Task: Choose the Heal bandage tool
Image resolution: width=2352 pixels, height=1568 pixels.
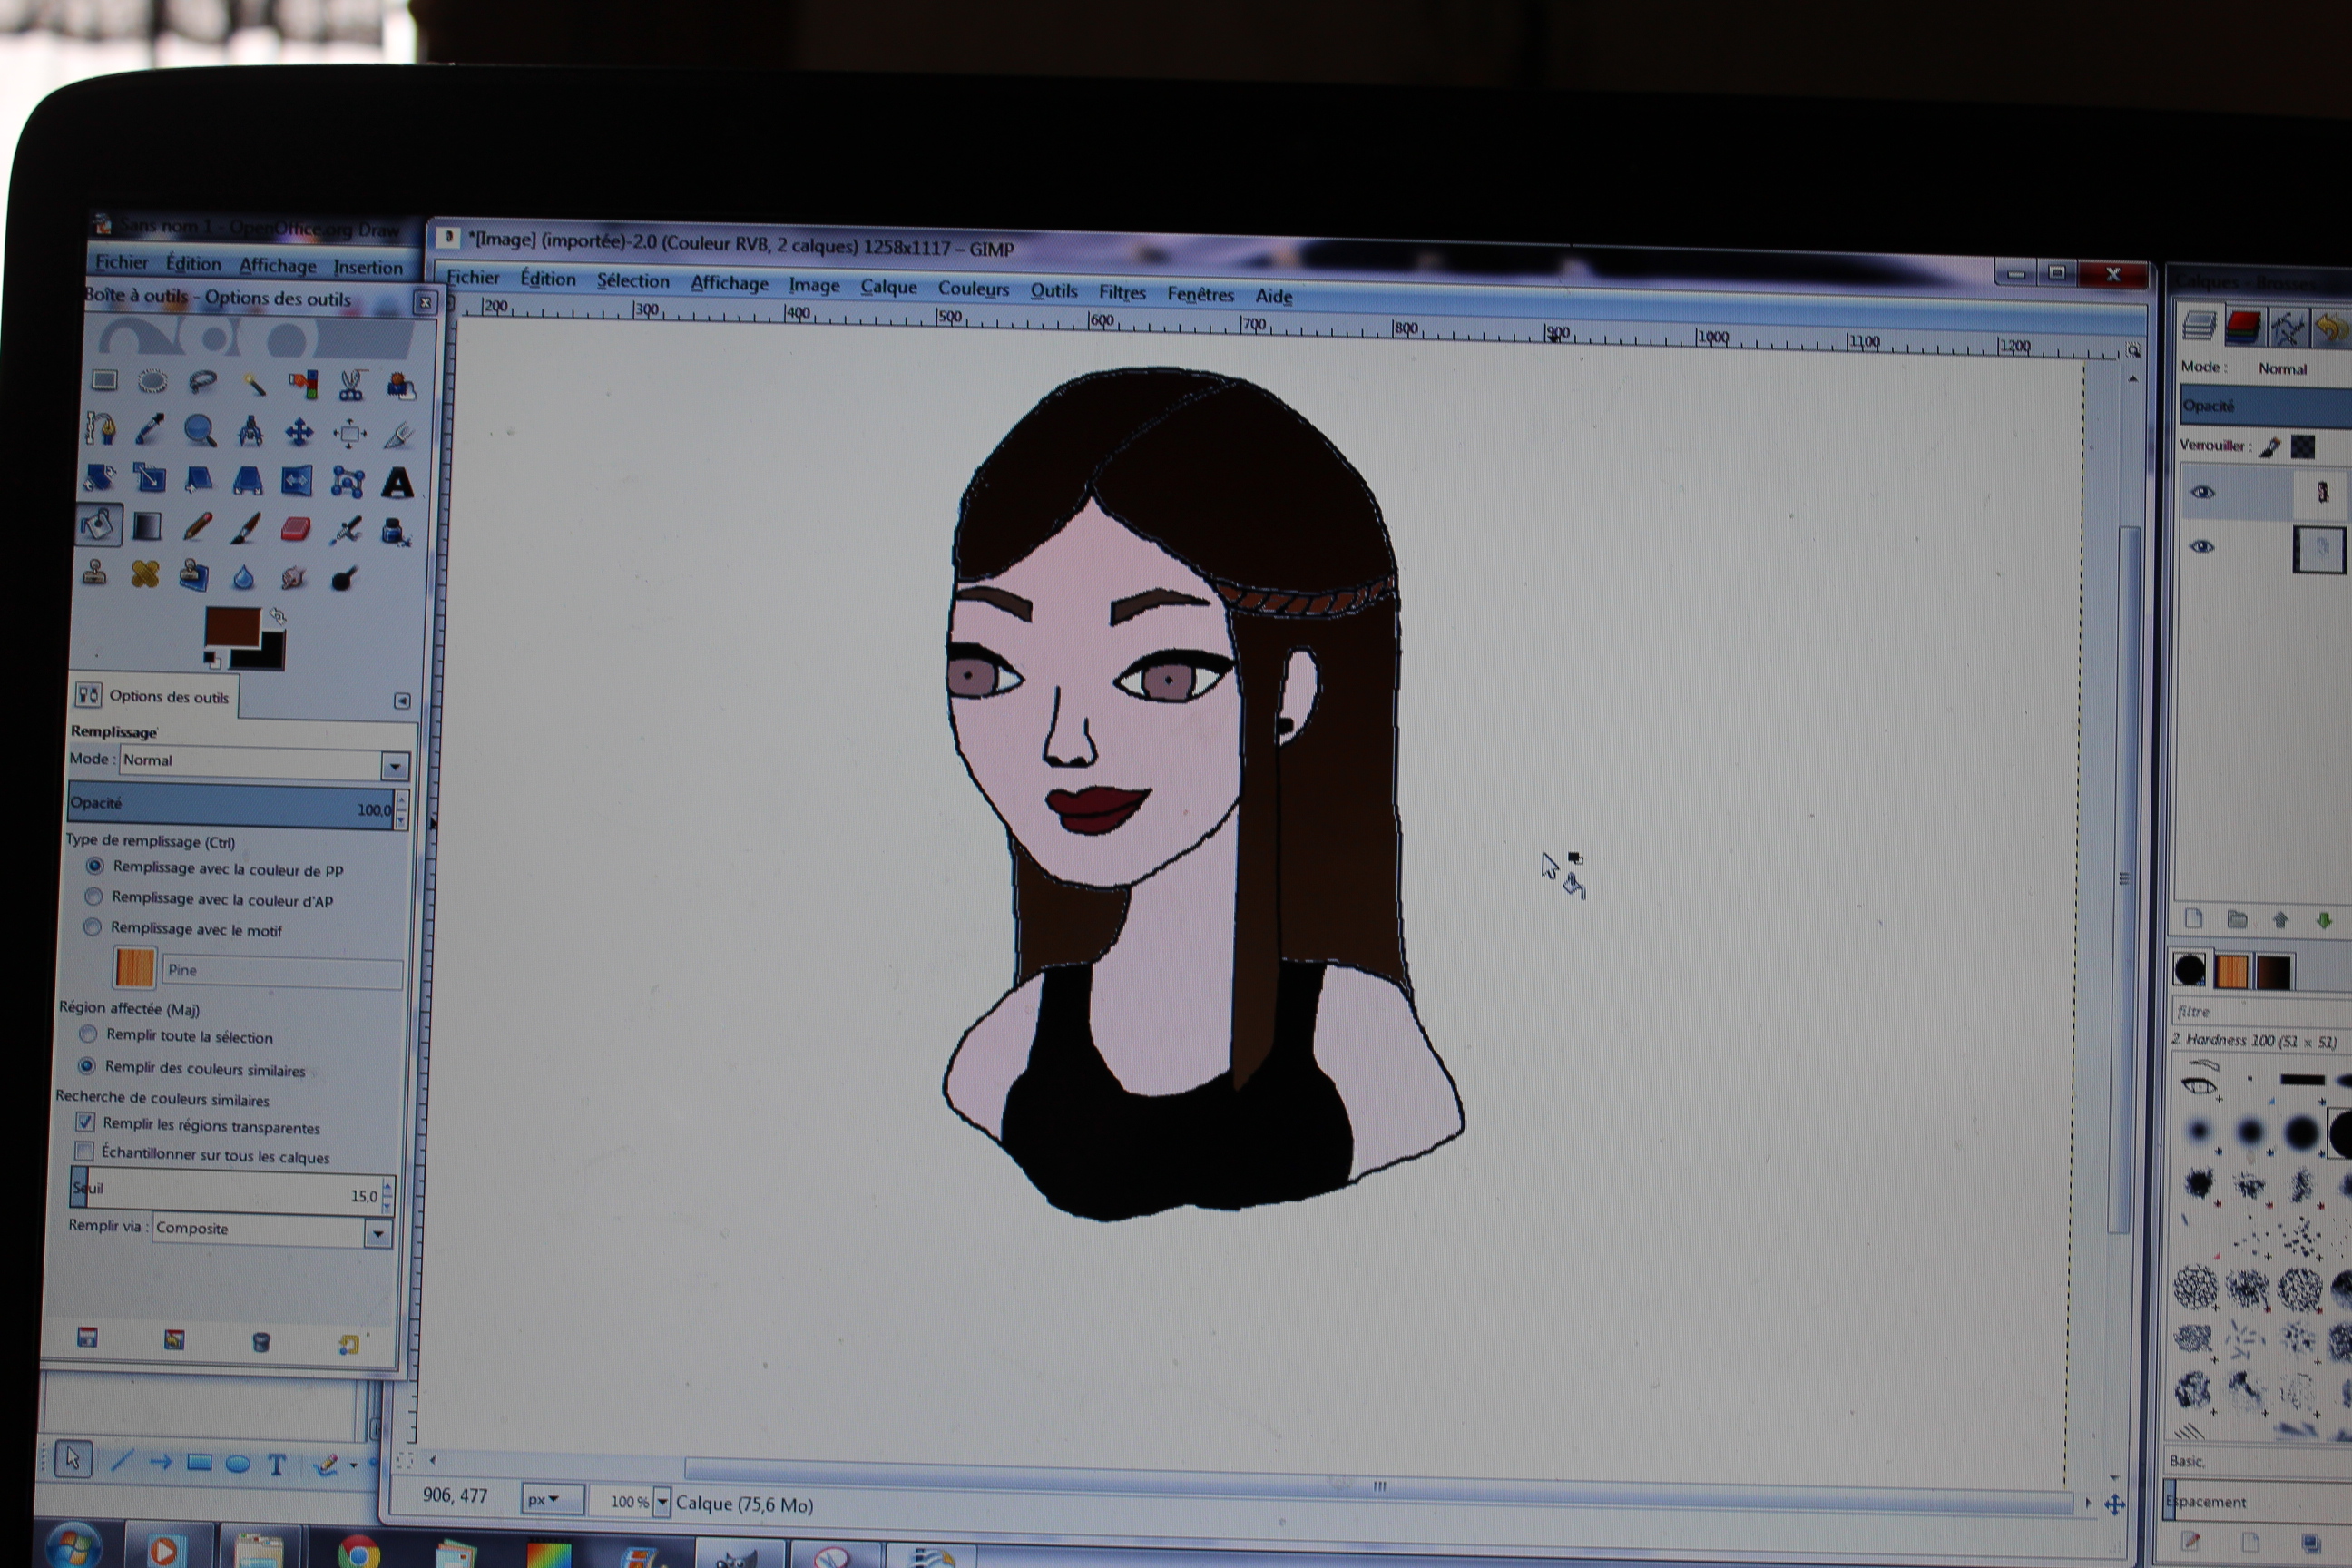Action: pyautogui.click(x=145, y=575)
